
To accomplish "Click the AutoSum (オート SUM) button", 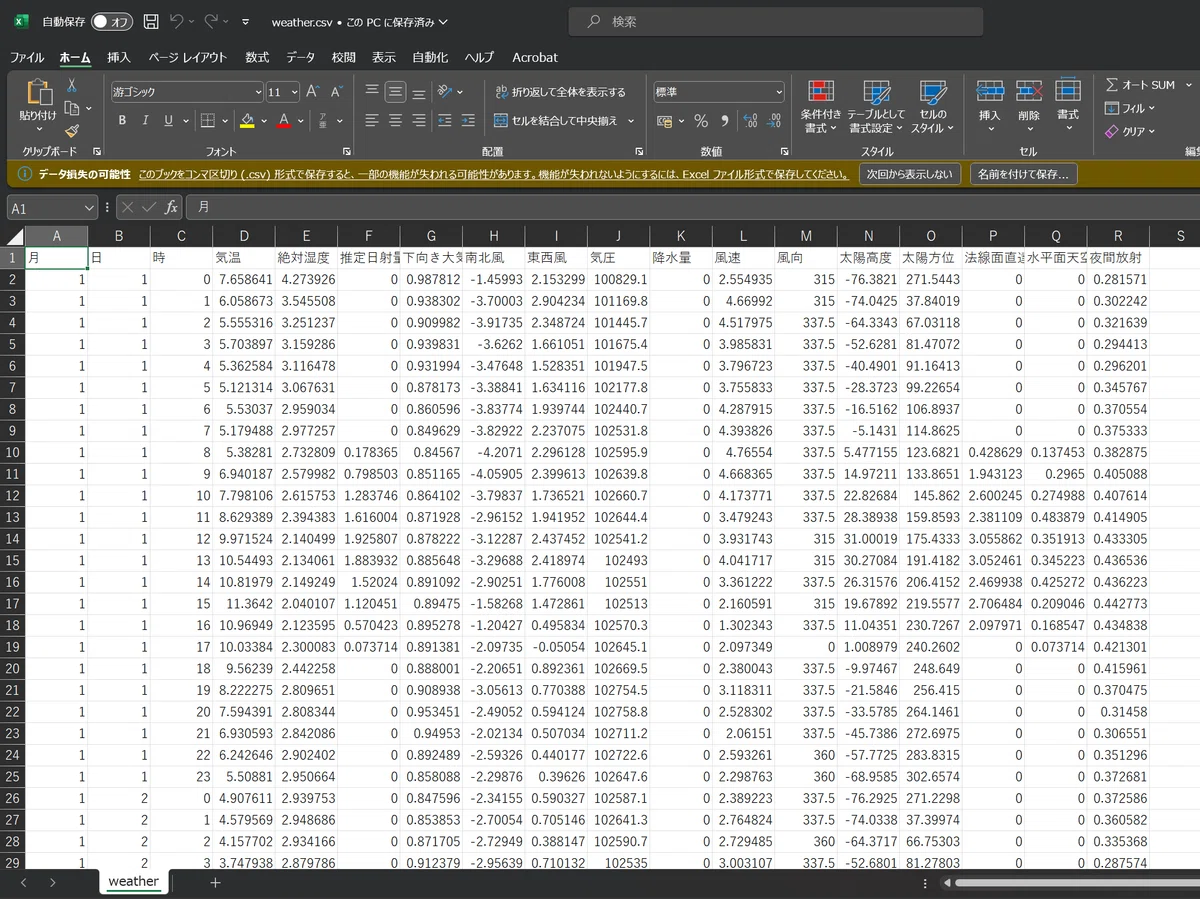I will [x=1141, y=85].
